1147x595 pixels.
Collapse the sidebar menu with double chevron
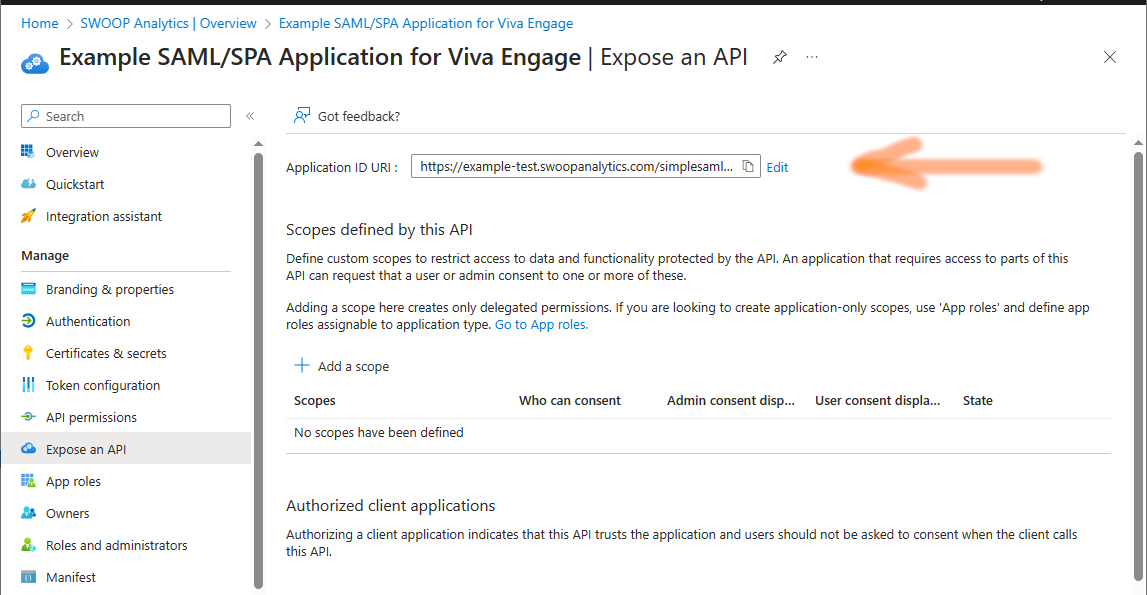(x=250, y=116)
